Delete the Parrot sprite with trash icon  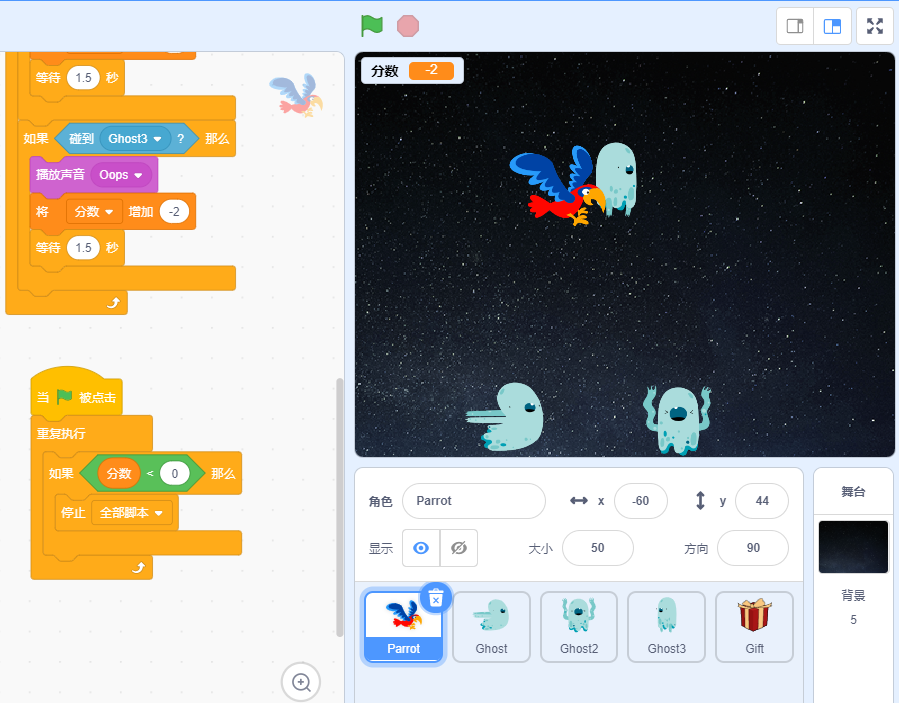point(435,598)
